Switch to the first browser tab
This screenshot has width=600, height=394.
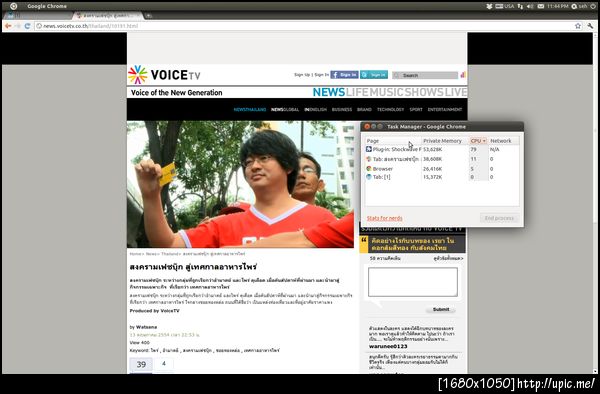[x=38, y=16]
